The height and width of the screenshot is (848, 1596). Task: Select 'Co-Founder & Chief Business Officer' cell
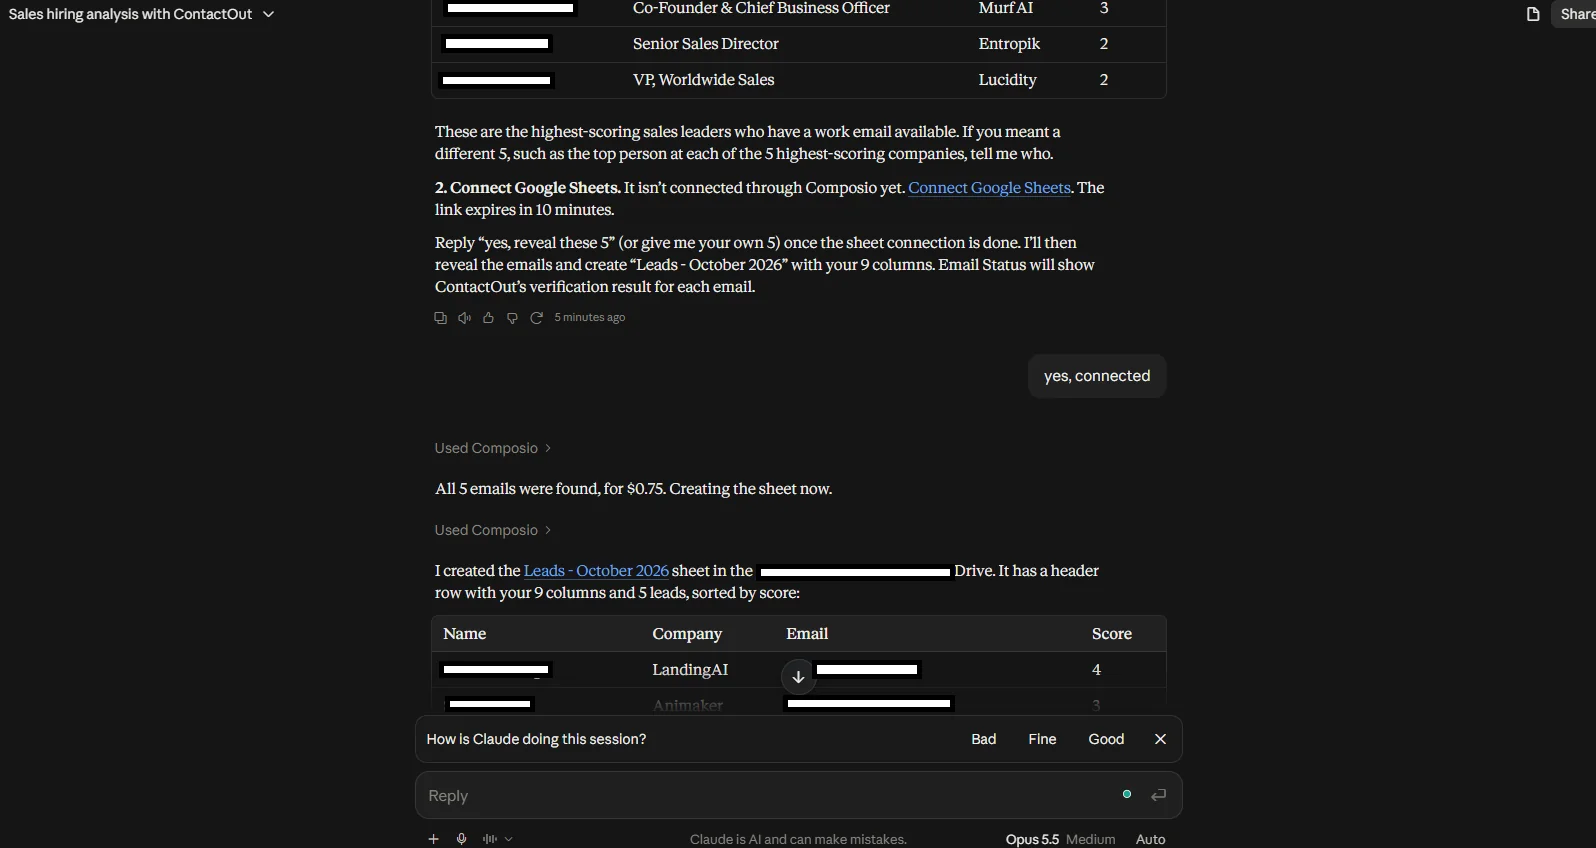click(x=761, y=8)
